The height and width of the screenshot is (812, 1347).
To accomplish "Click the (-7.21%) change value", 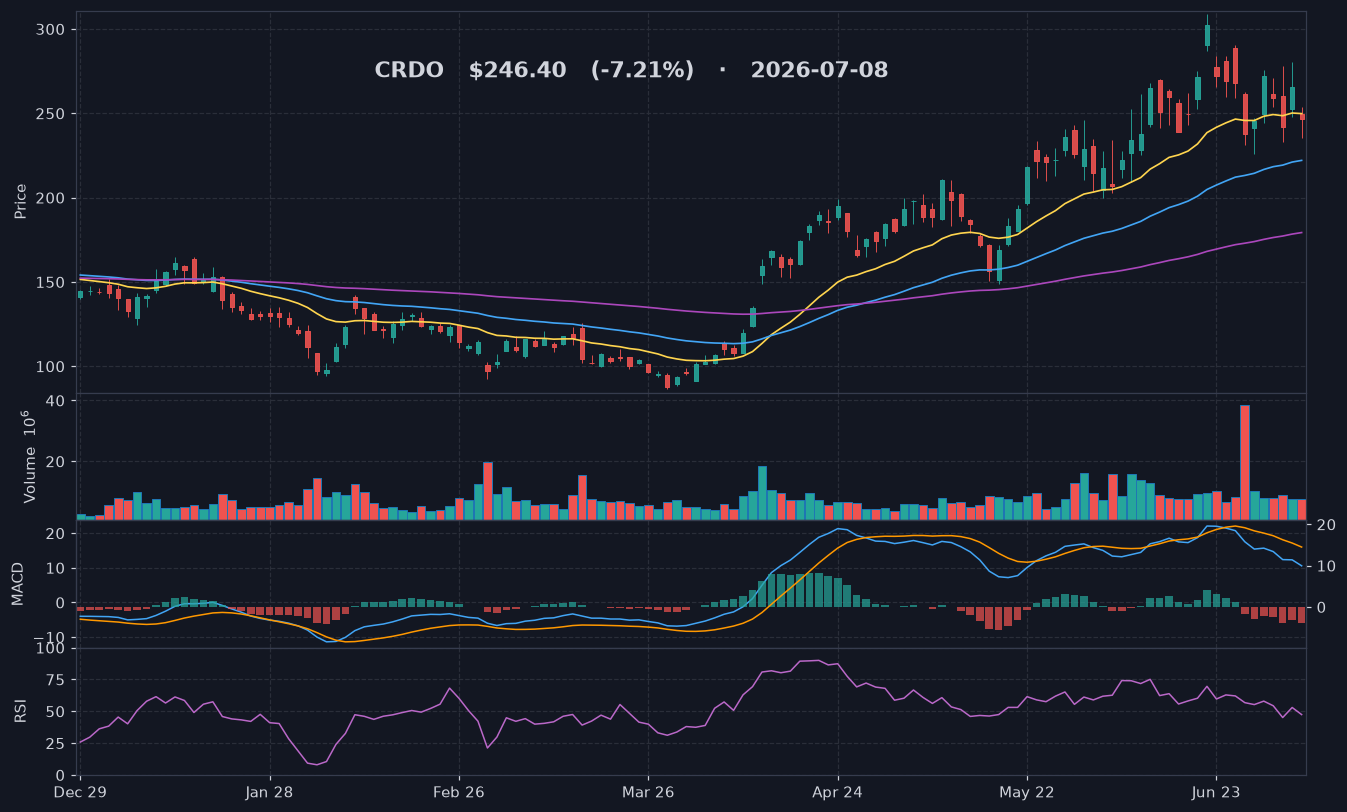I will point(642,71).
